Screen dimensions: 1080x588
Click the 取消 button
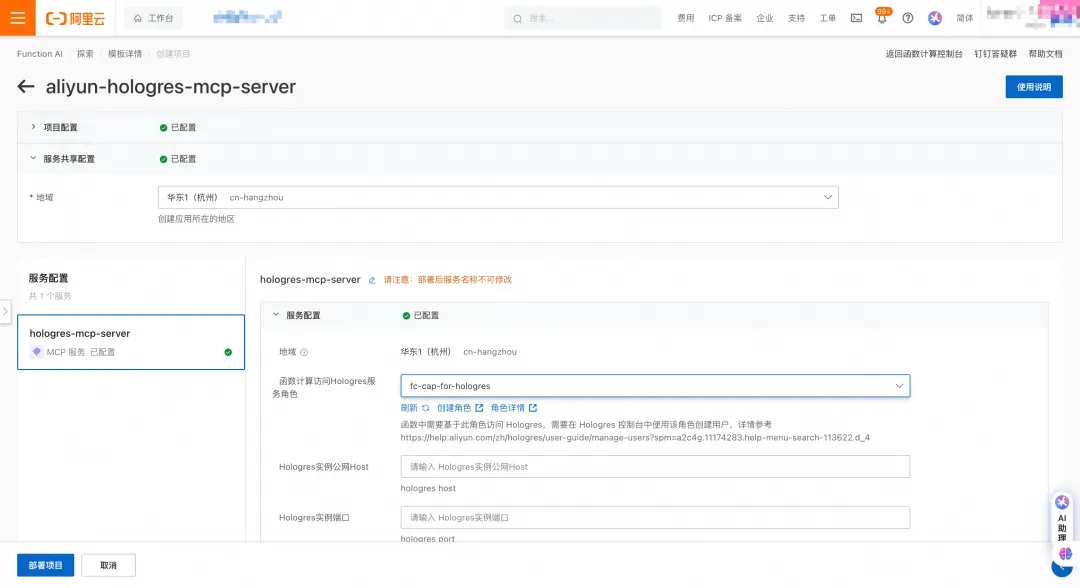point(108,565)
